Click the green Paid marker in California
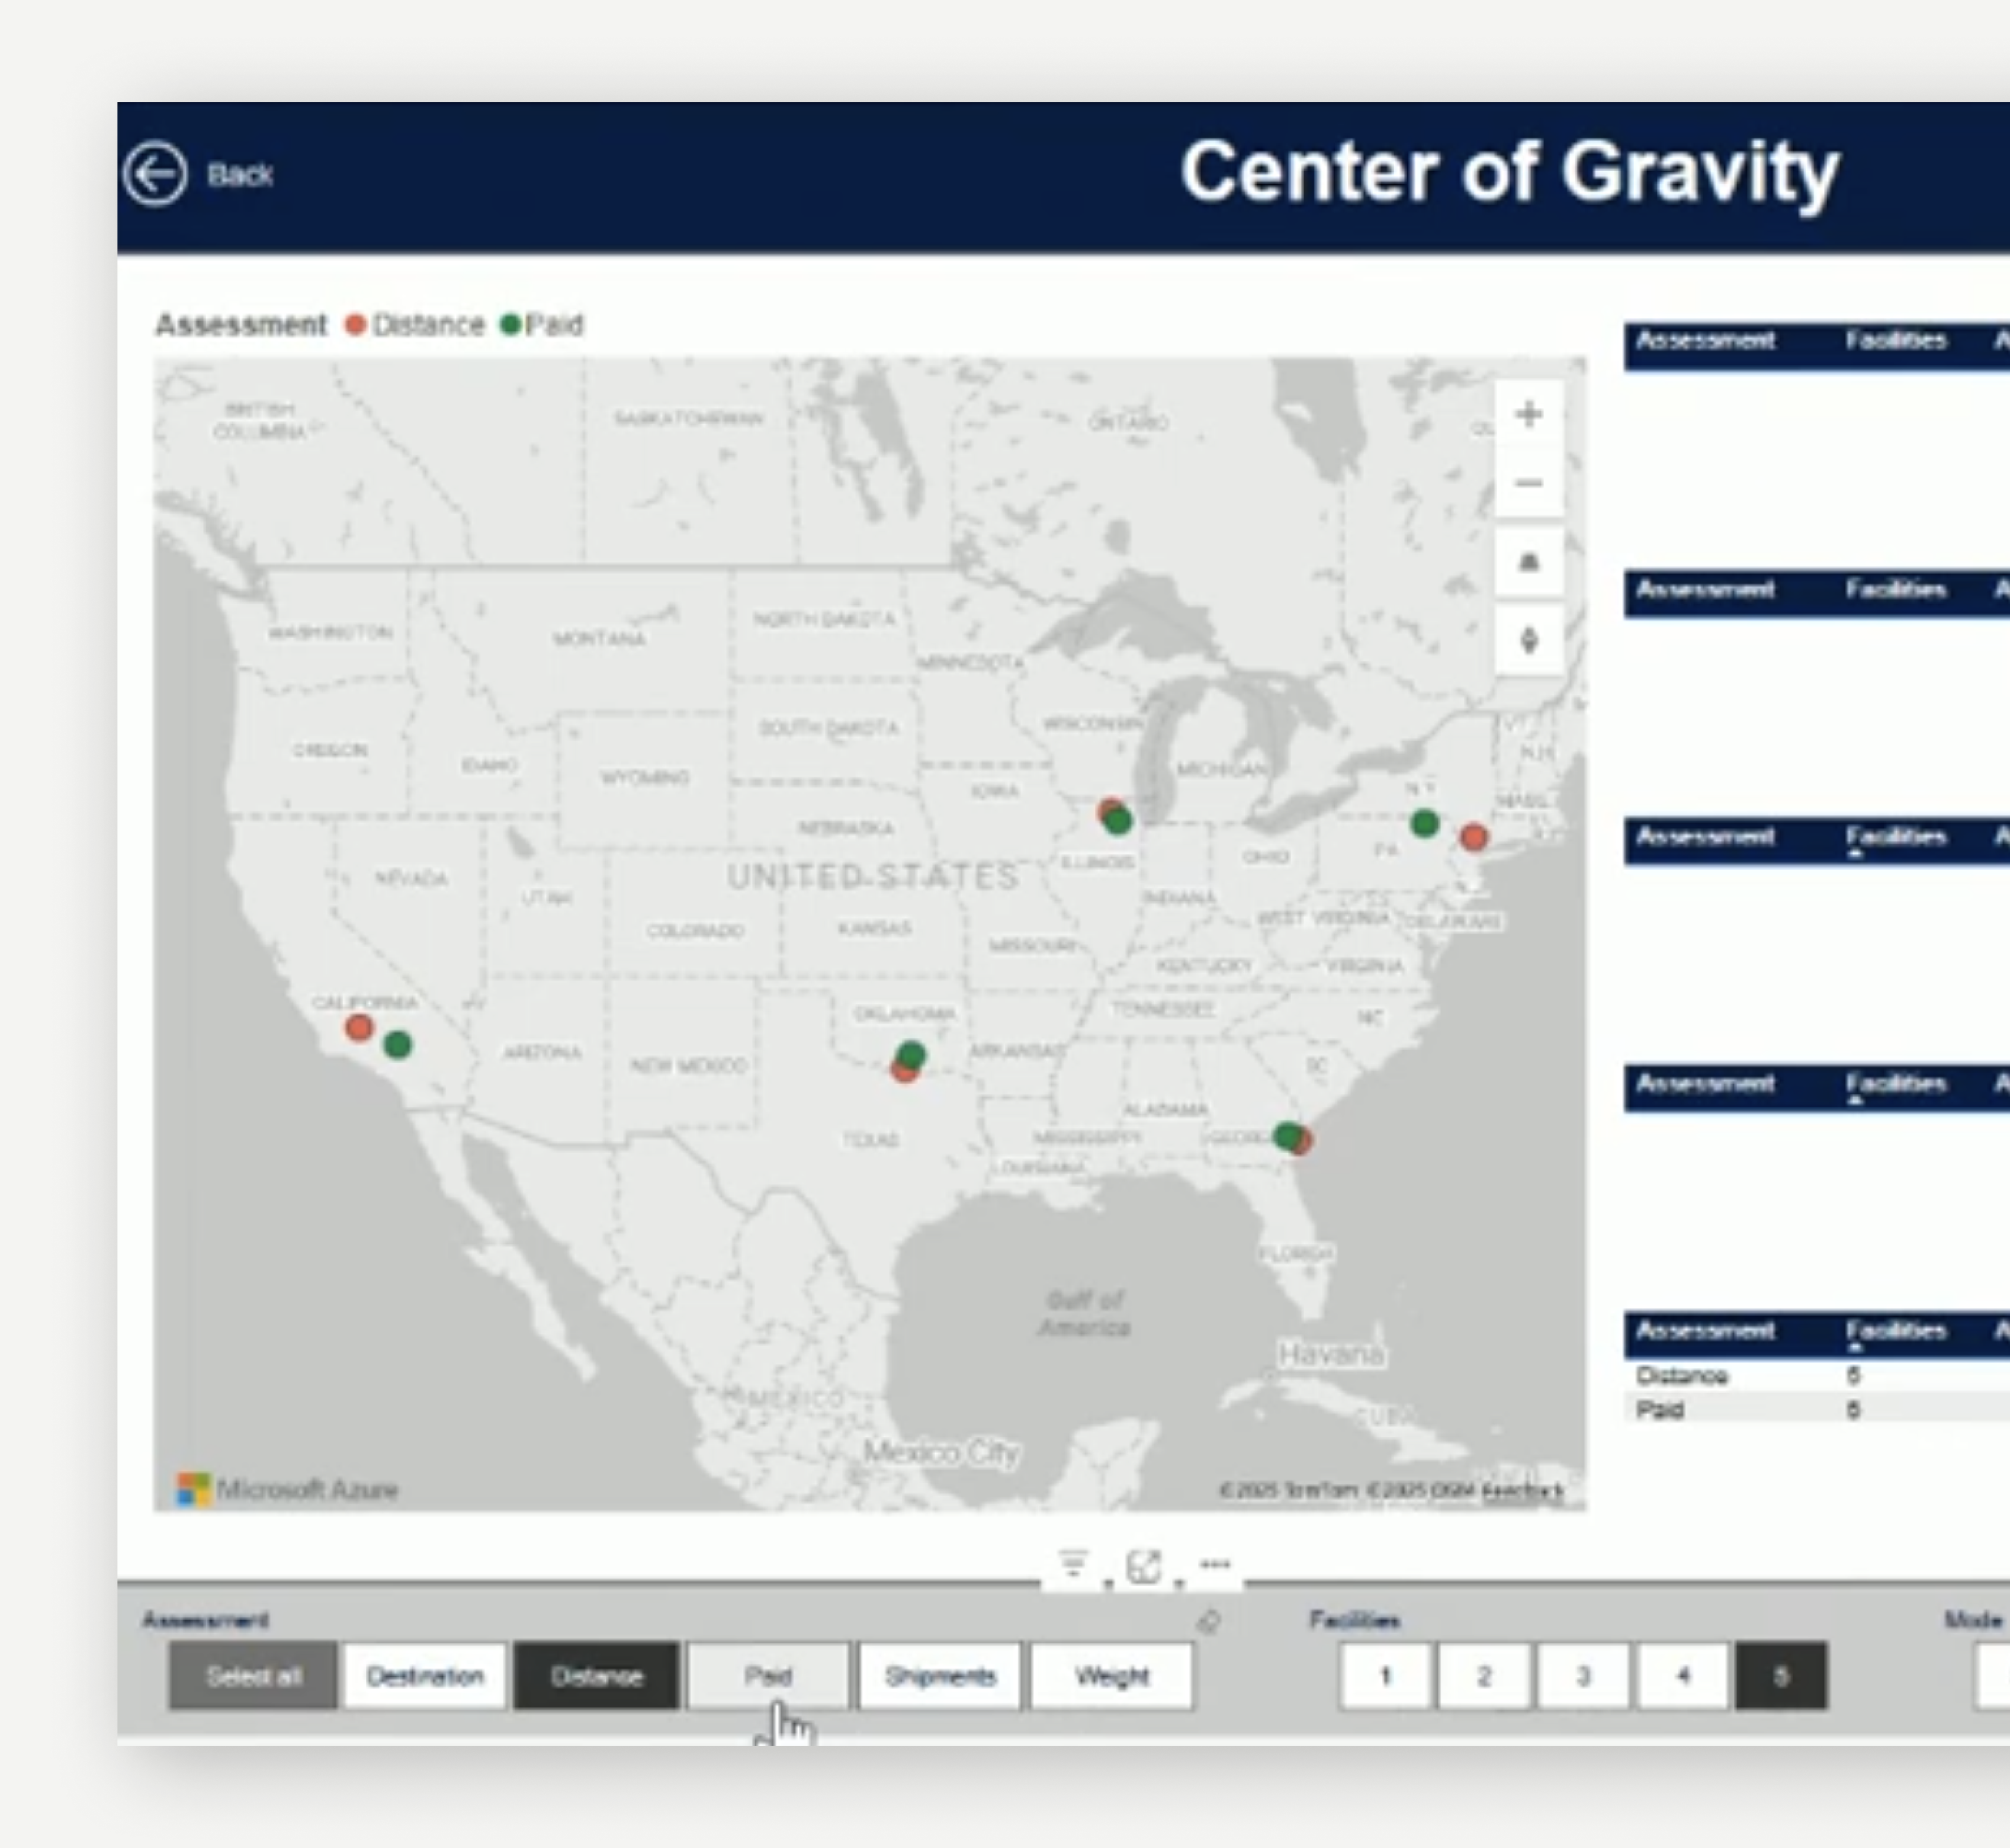The width and height of the screenshot is (2010, 1848). pyautogui.click(x=398, y=1045)
